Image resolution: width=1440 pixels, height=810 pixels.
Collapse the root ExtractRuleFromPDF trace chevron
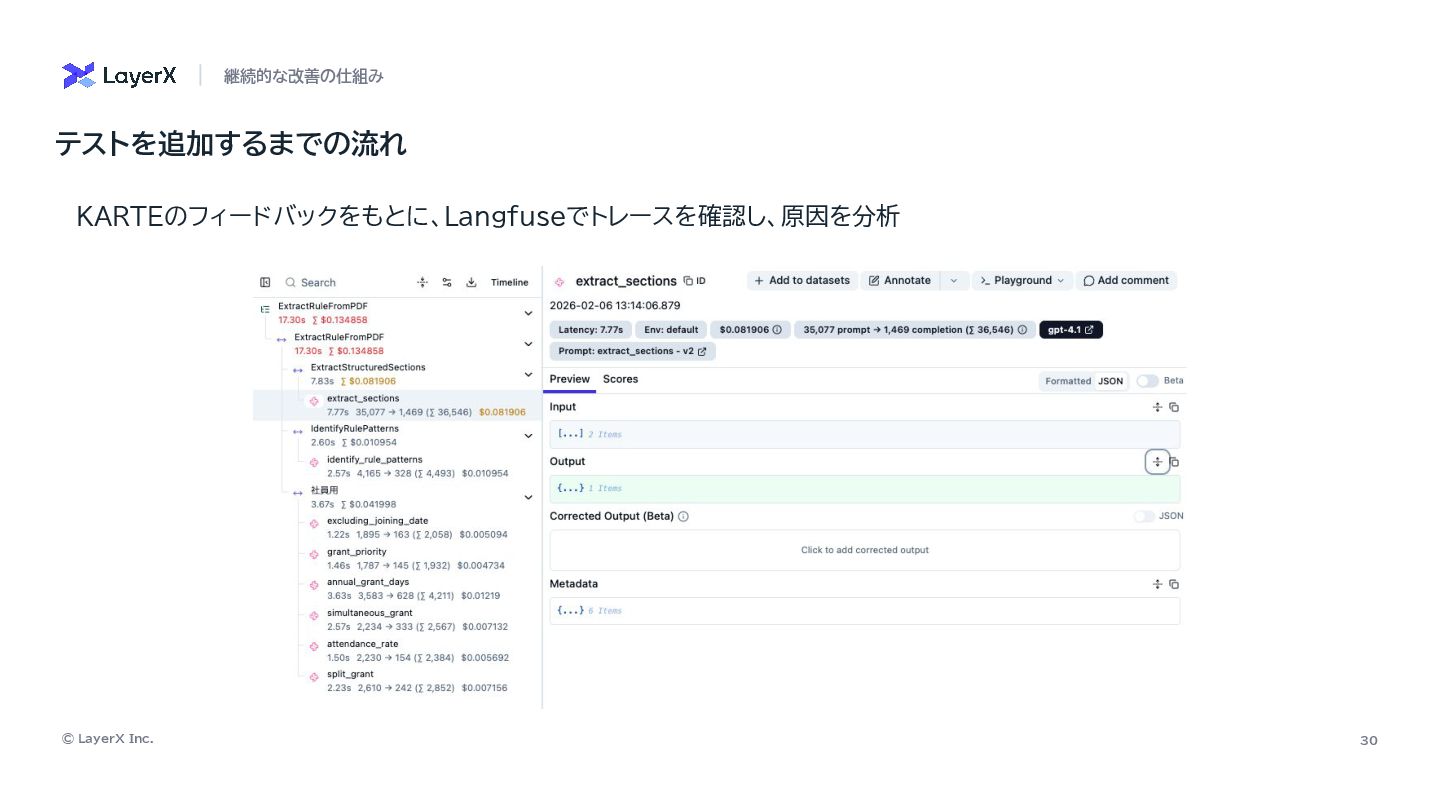528,313
